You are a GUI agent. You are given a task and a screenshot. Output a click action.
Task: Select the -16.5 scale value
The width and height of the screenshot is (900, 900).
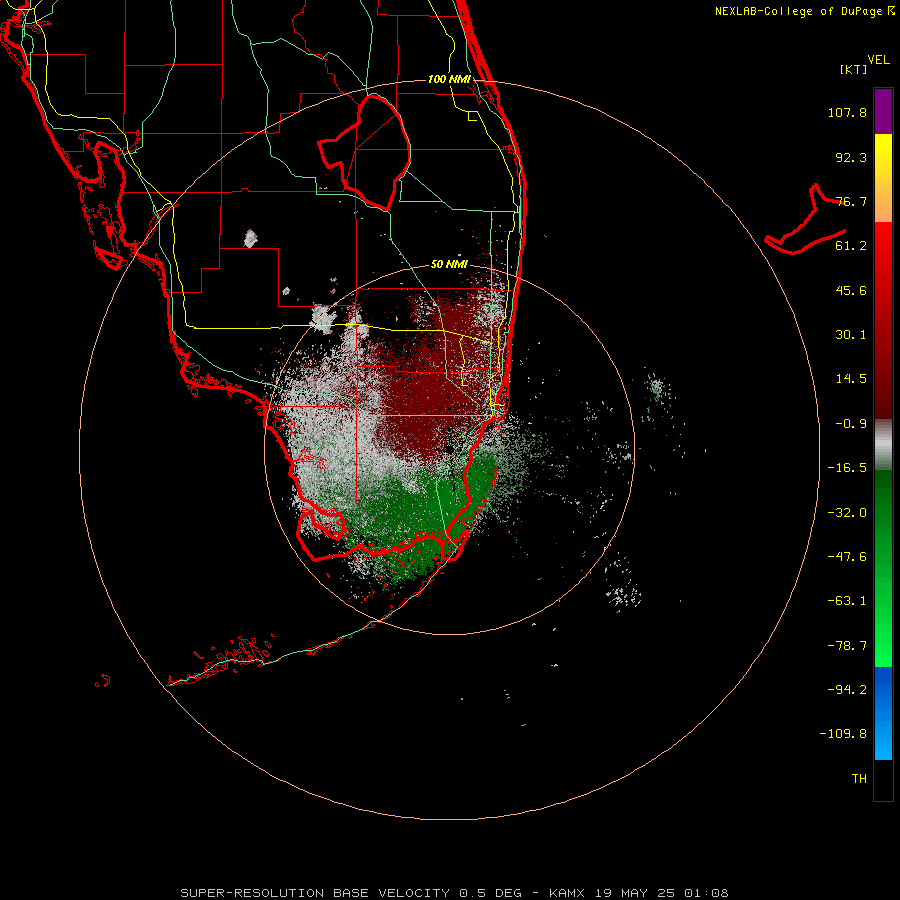tap(847, 468)
